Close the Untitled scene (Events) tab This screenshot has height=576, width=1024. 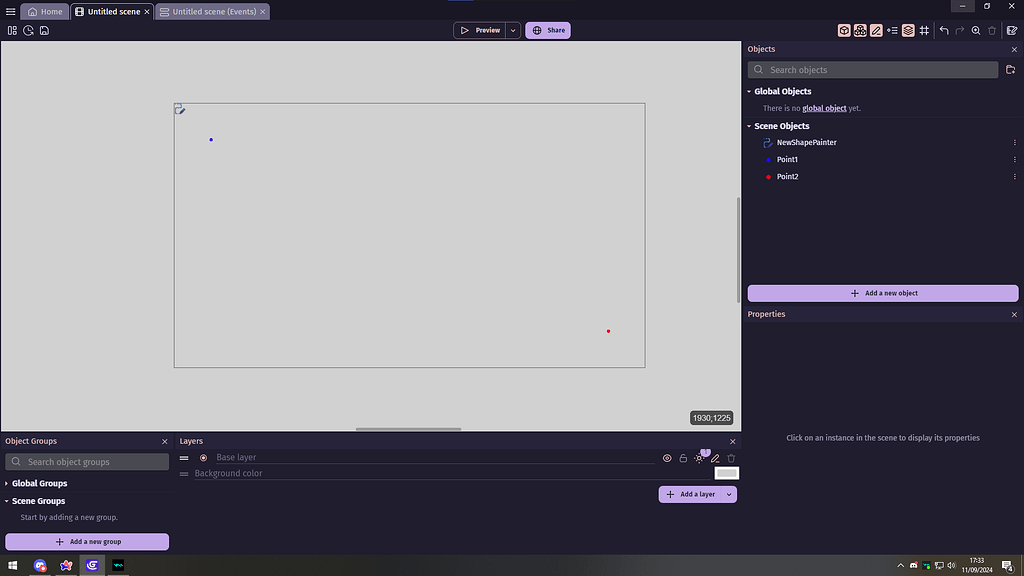click(263, 12)
